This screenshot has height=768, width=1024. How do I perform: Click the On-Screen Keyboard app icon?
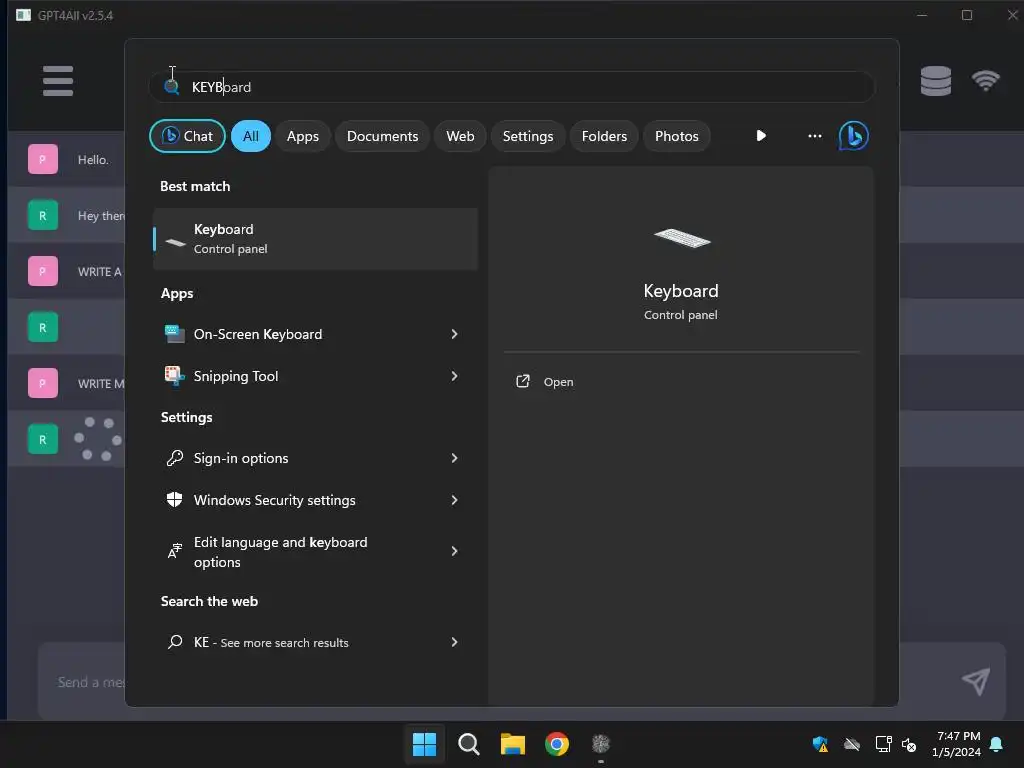(174, 334)
